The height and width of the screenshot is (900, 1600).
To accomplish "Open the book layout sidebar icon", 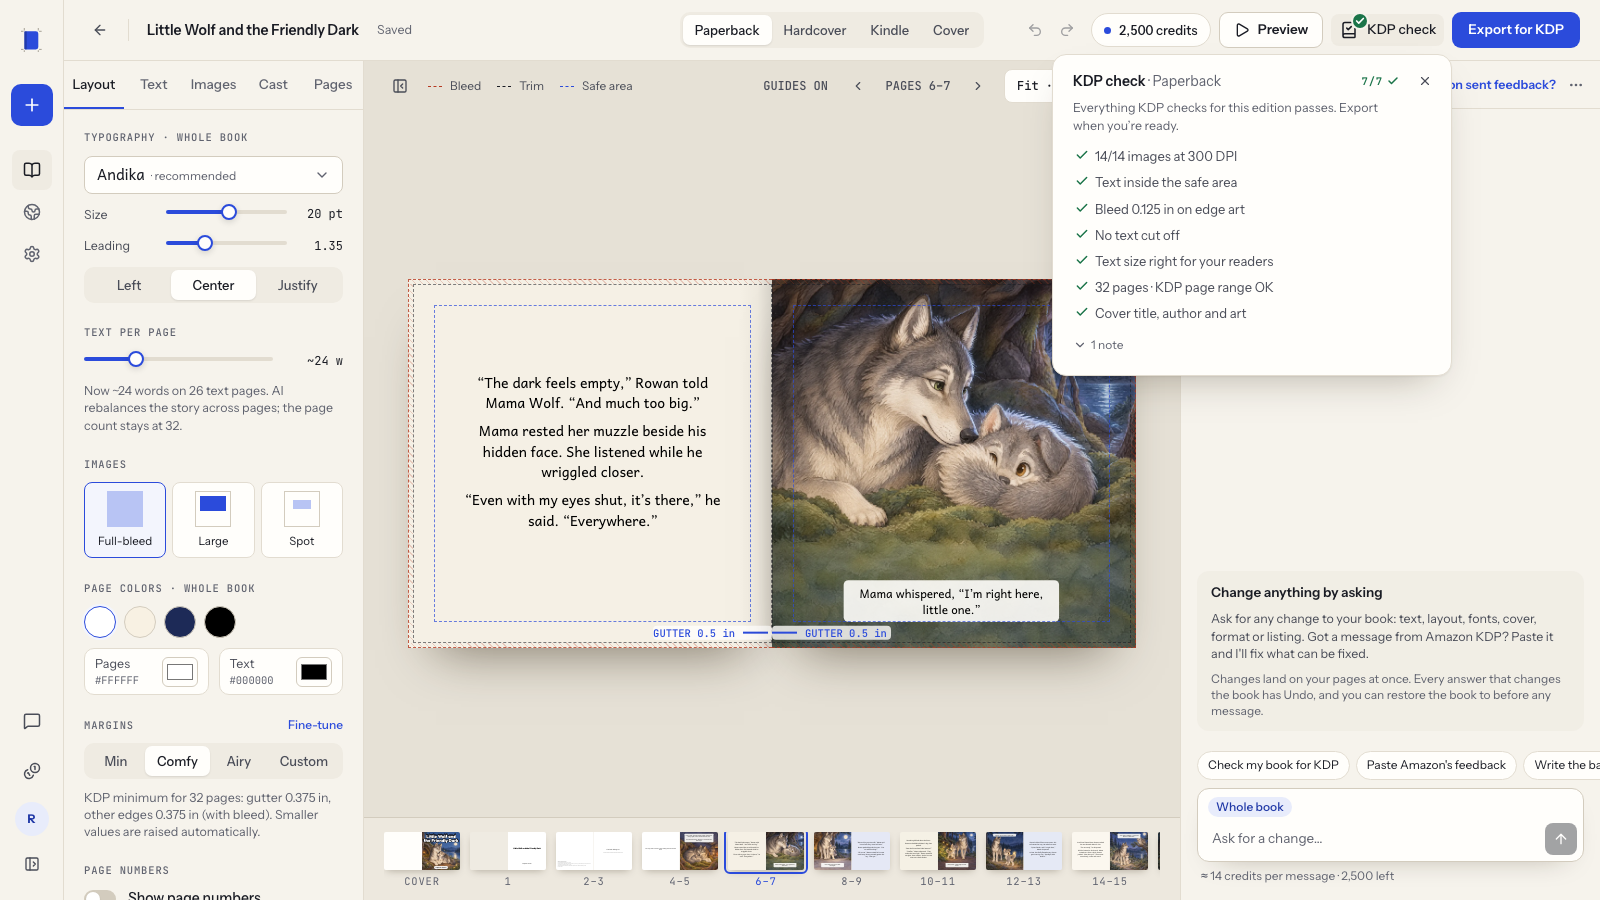I will (32, 170).
